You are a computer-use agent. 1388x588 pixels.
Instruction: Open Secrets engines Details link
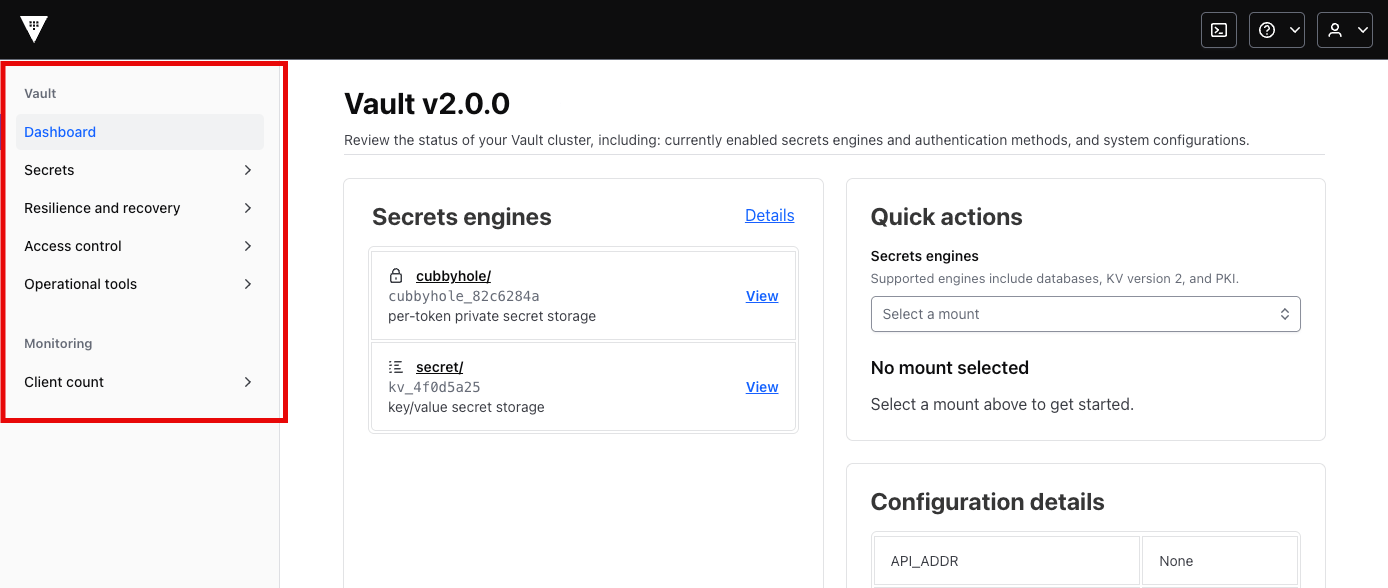coord(770,216)
